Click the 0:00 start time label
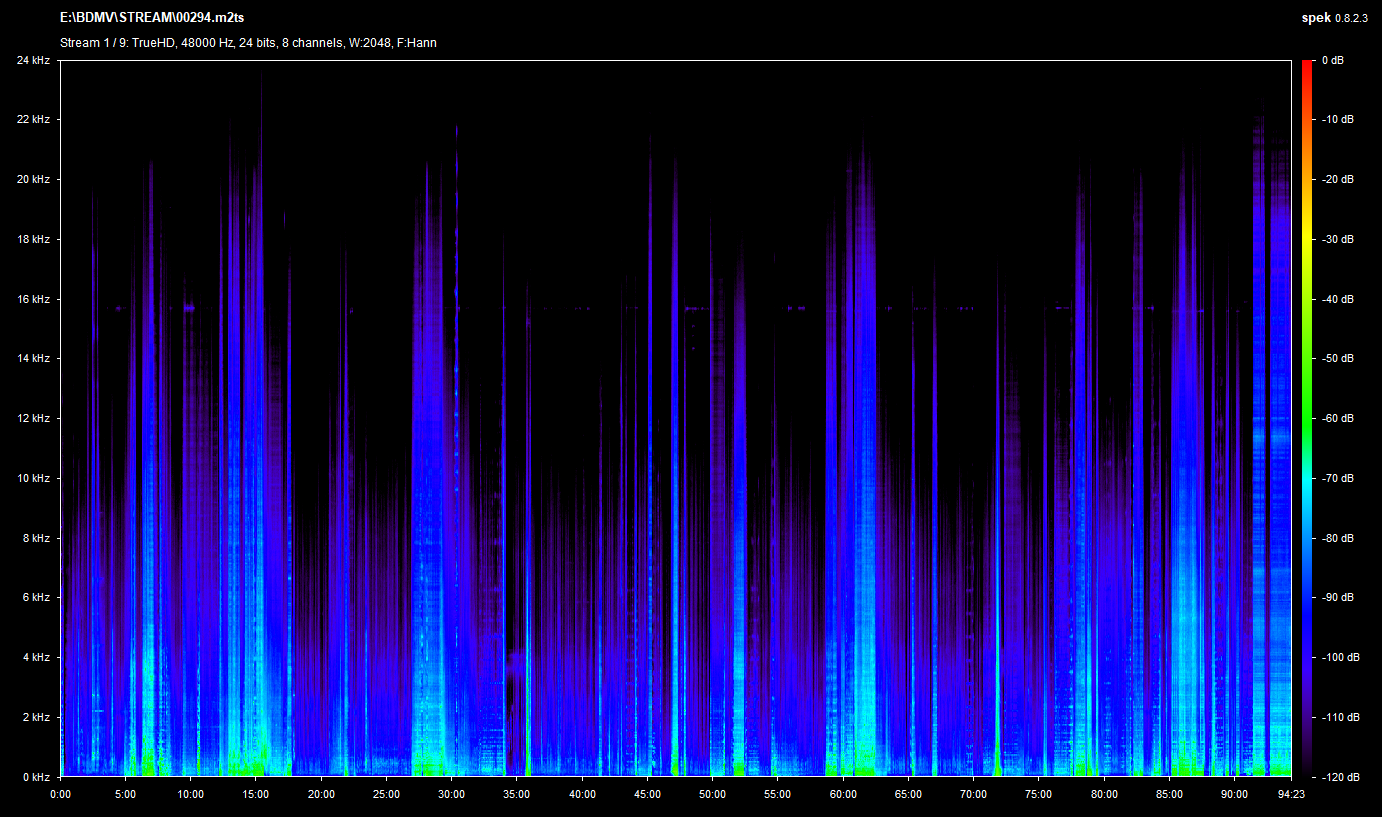This screenshot has height=817, width=1382. pyautogui.click(x=60, y=794)
